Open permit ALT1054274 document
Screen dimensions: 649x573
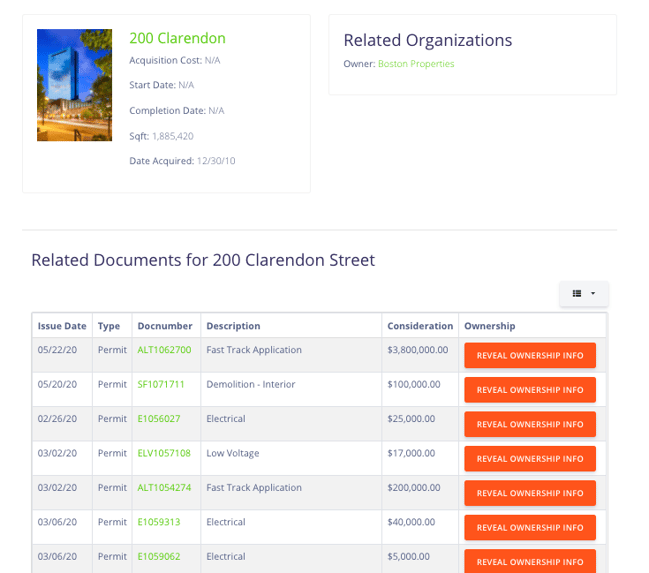point(164,488)
